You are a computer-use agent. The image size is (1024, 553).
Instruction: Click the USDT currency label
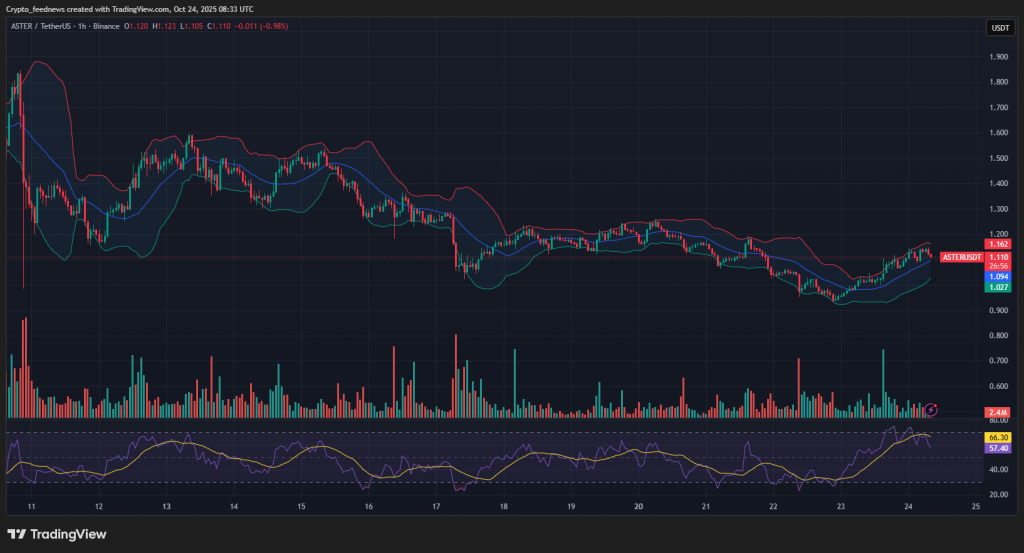998,29
